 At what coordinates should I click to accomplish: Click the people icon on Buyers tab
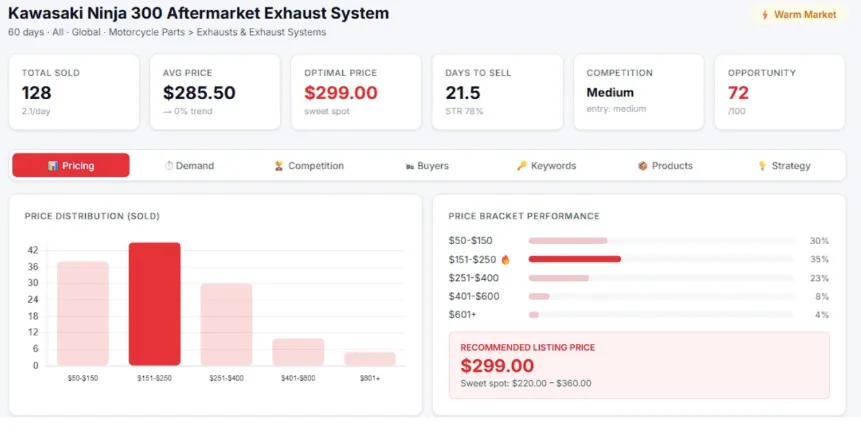(410, 166)
